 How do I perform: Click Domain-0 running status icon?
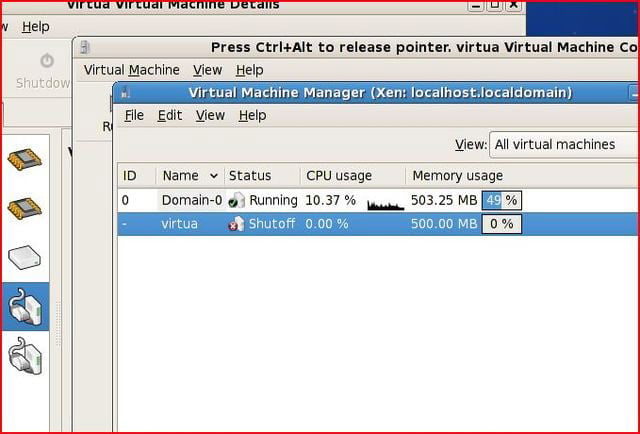pyautogui.click(x=236, y=200)
